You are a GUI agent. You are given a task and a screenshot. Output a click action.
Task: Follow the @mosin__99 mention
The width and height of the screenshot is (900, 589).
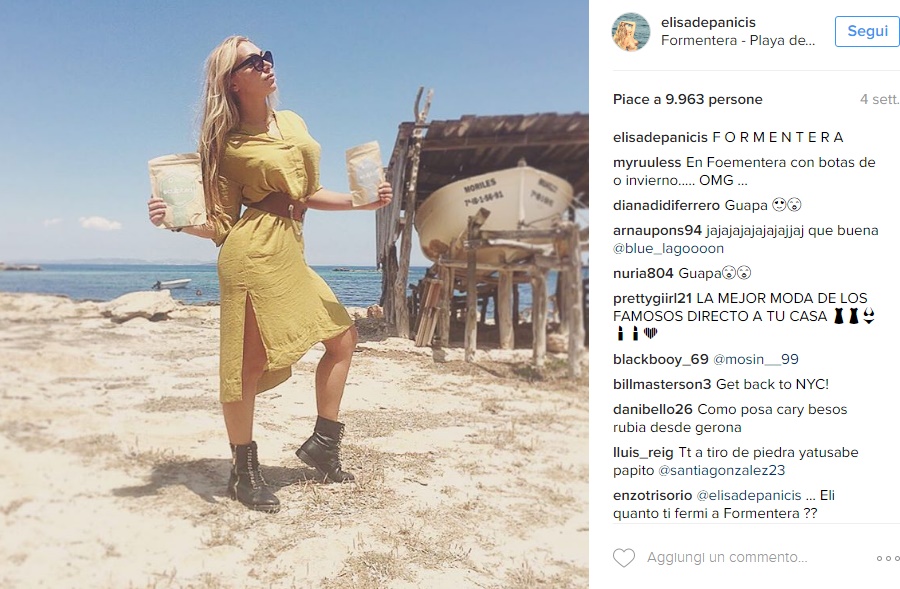coord(755,359)
